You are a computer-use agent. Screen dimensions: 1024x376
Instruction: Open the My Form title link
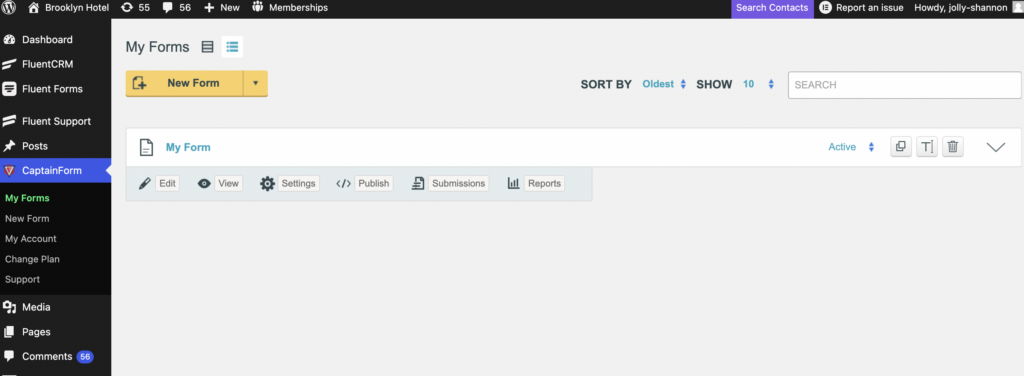point(188,148)
